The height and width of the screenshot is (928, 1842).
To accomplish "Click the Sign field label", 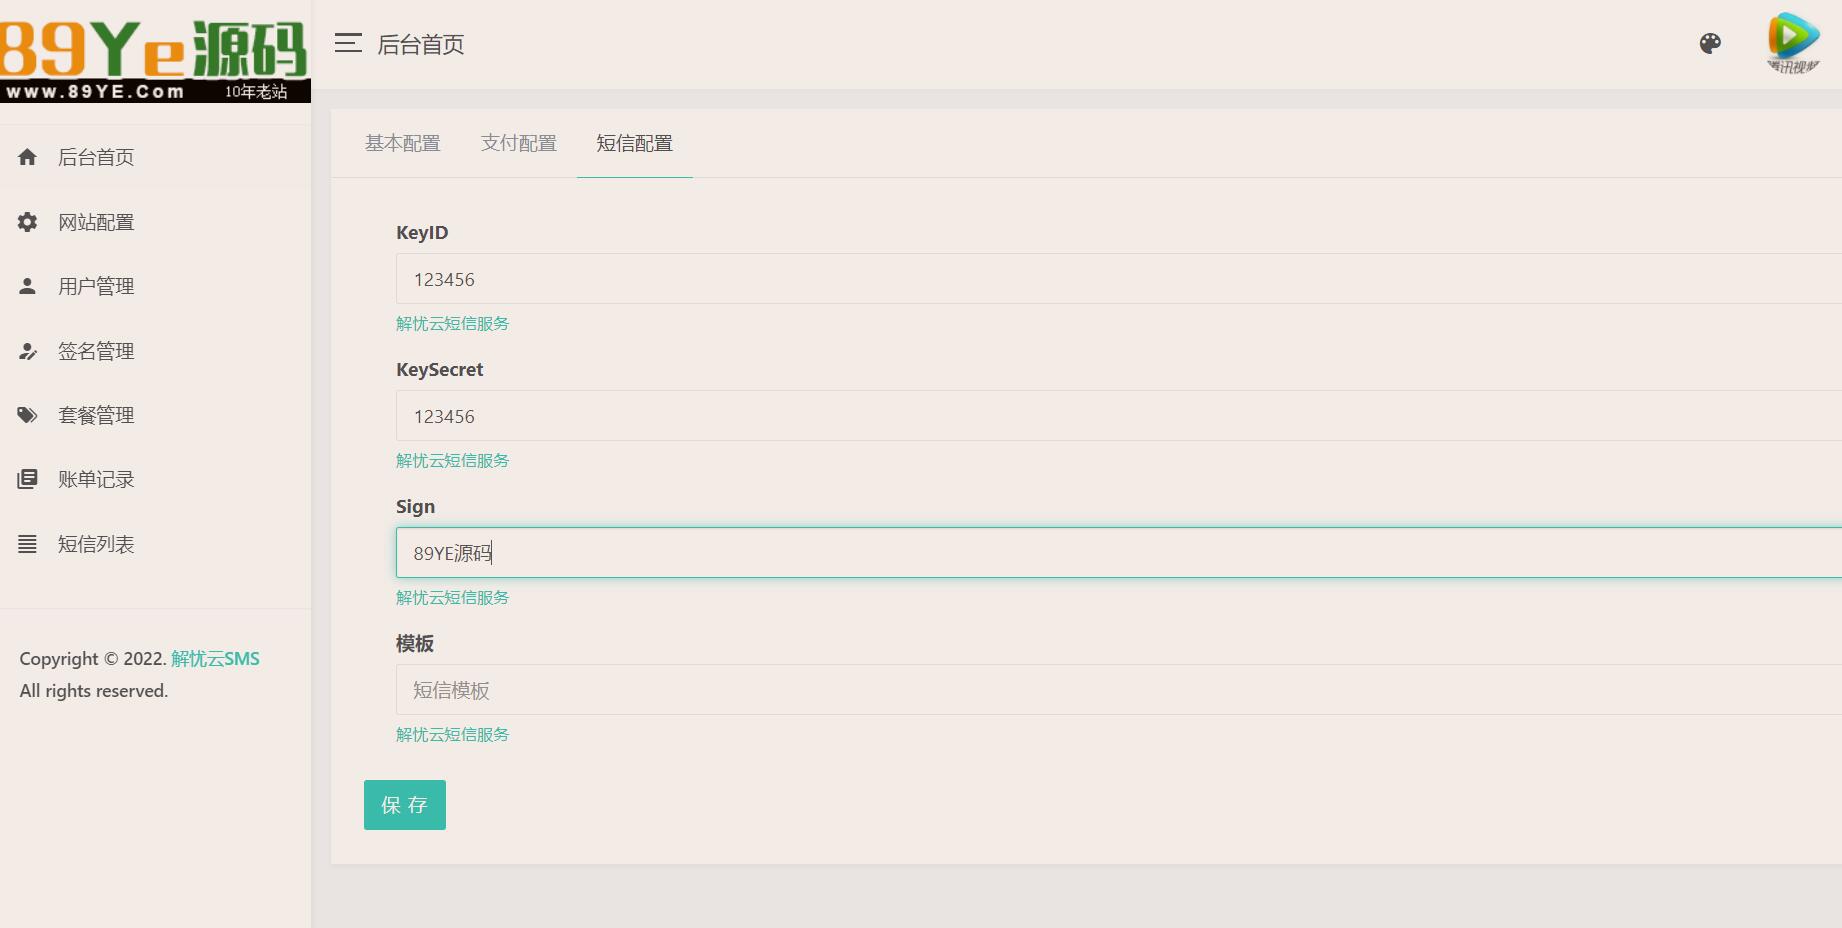I will click(x=416, y=507).
